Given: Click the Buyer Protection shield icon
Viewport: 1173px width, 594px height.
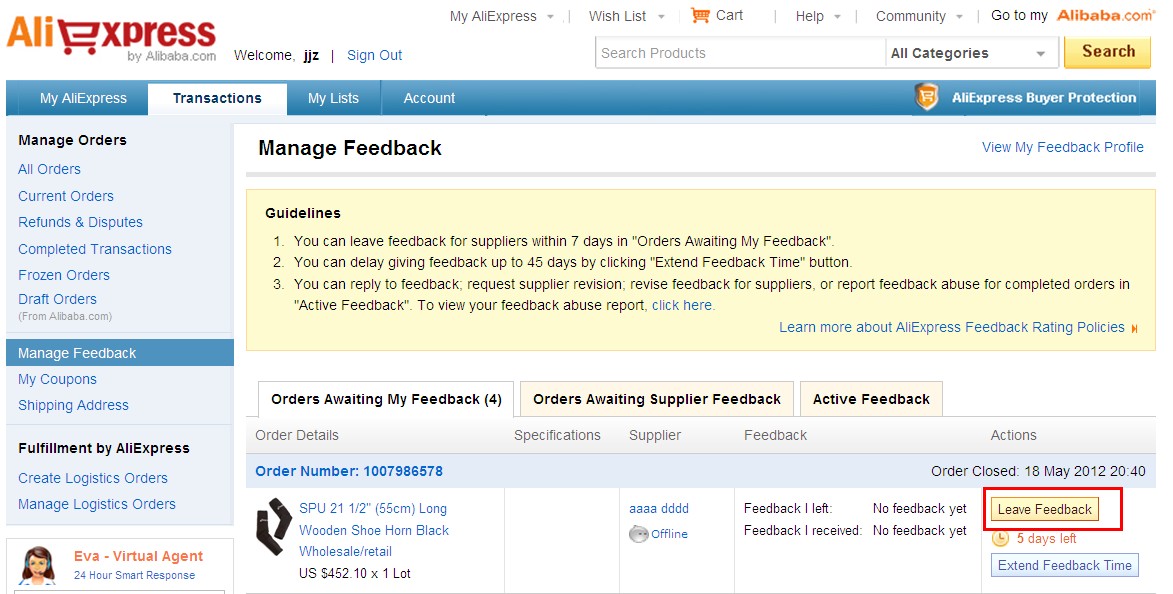Looking at the screenshot, I should click(927, 97).
